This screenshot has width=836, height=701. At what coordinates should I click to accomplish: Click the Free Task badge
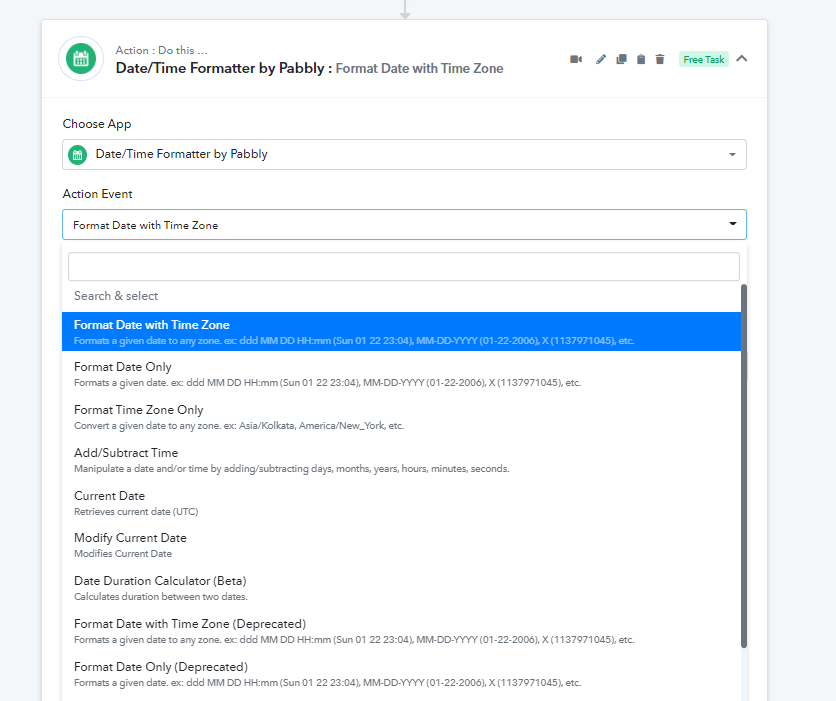coord(704,59)
